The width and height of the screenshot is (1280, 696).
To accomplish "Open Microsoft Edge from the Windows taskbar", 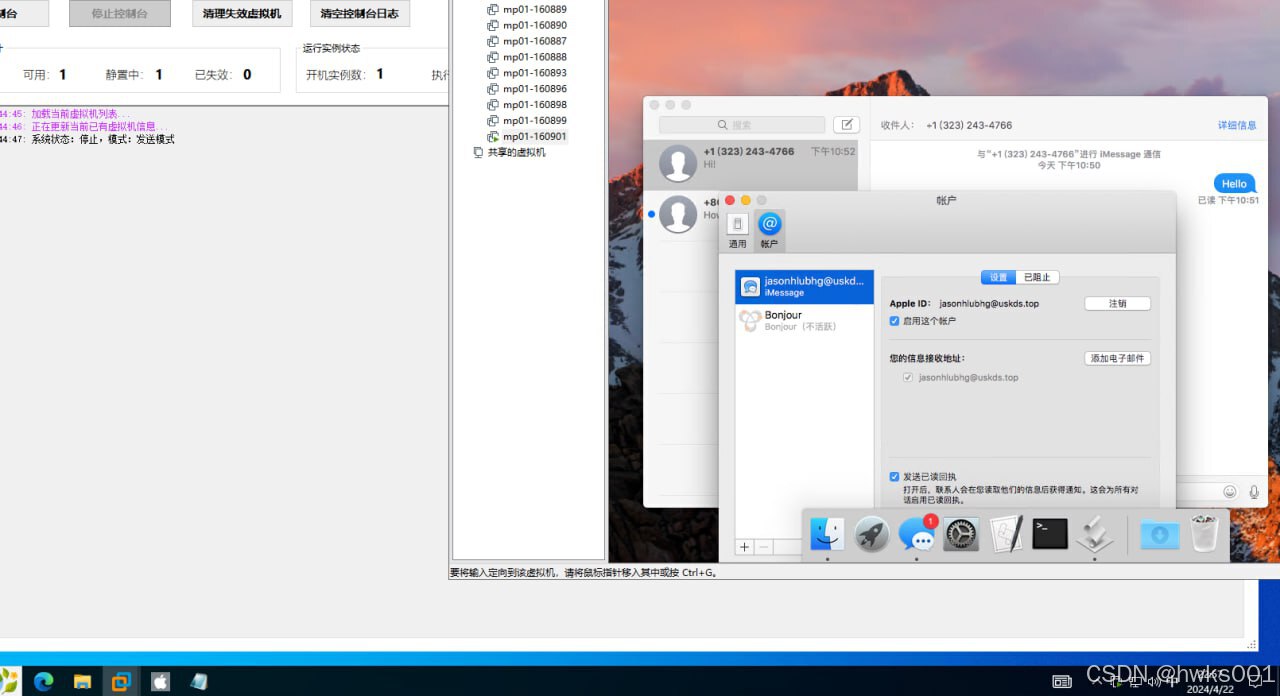I will pos(43,682).
